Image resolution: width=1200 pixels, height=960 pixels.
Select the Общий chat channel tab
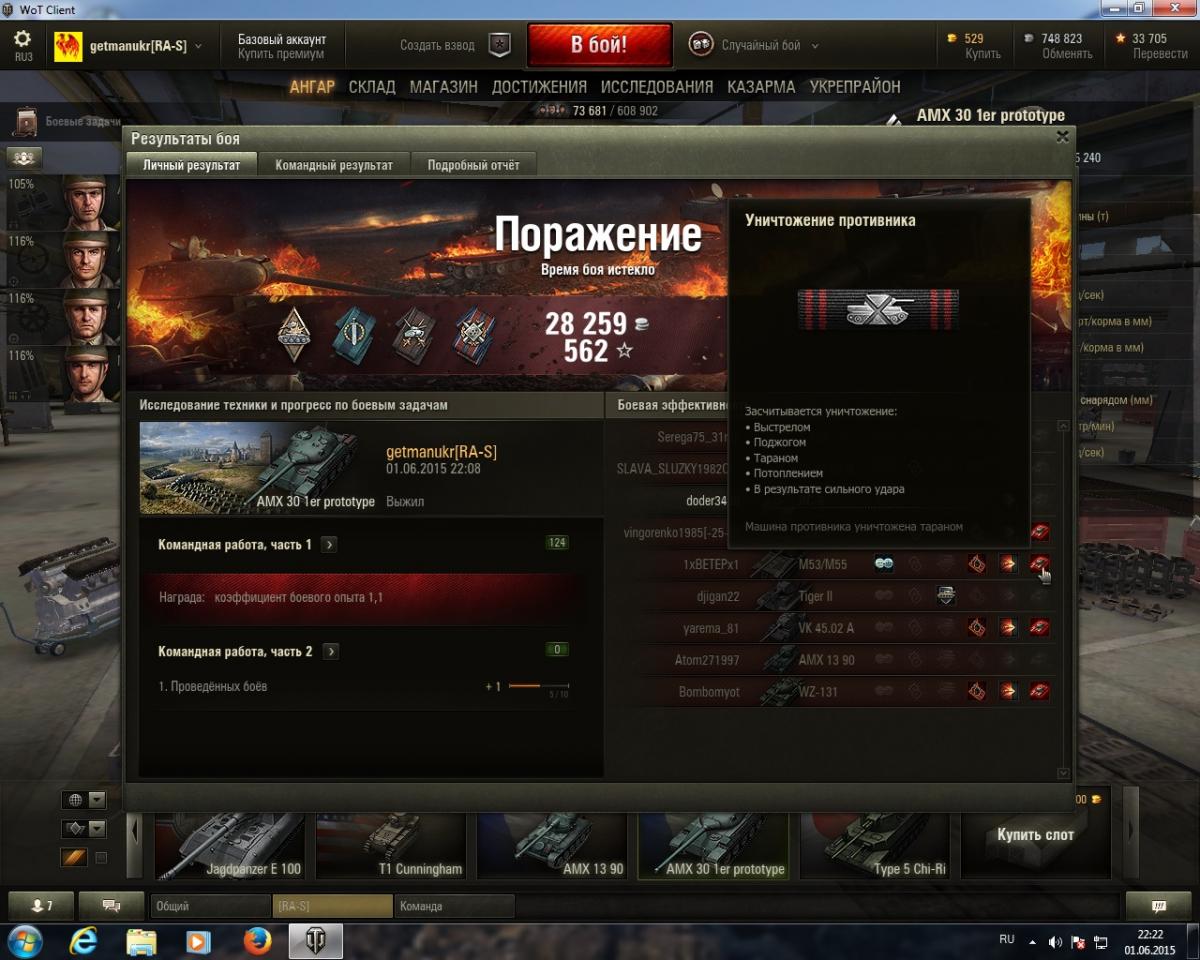click(210, 906)
